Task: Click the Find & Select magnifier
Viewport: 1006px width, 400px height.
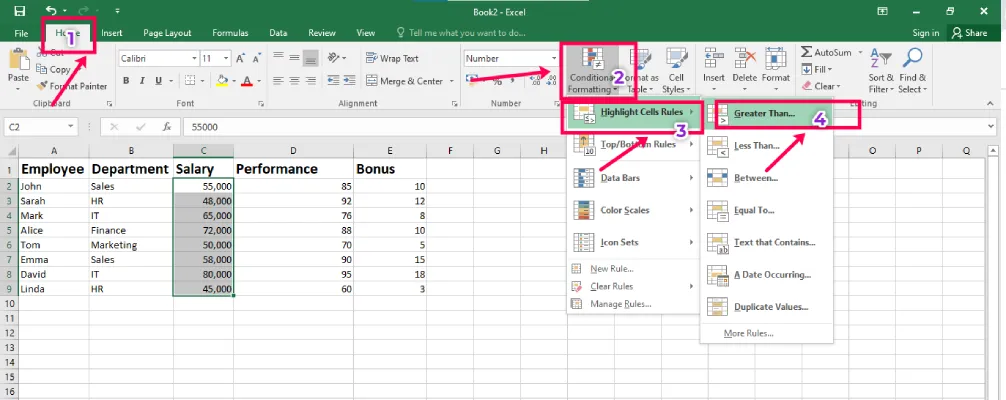Action: click(x=912, y=59)
